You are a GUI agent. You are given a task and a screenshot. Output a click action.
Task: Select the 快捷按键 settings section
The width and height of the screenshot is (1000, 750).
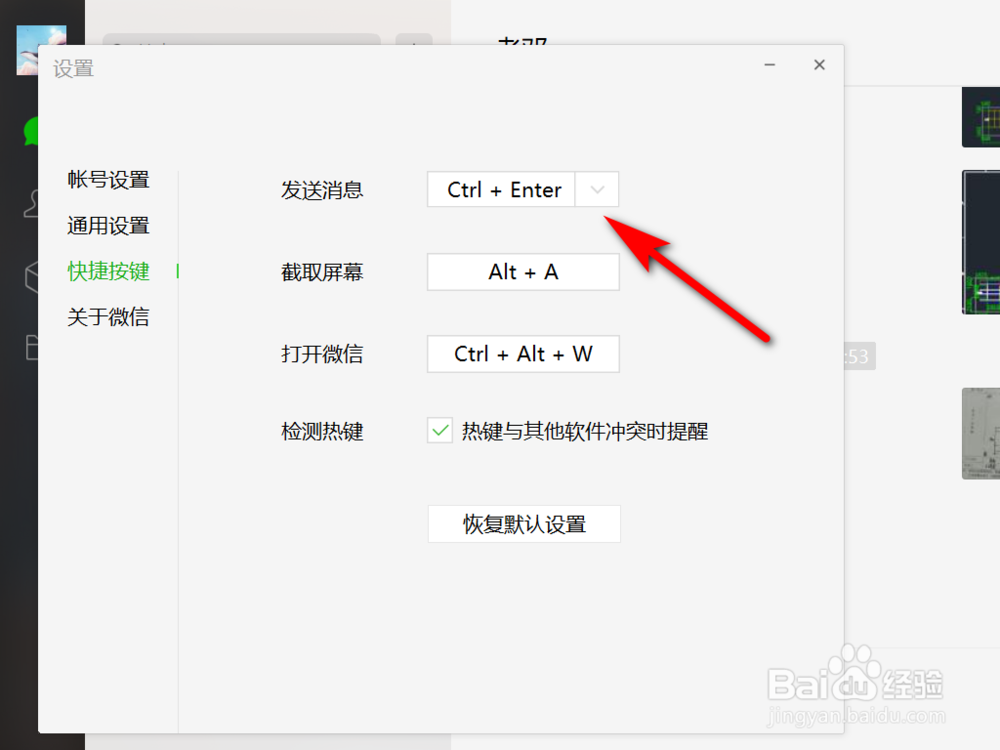point(106,271)
